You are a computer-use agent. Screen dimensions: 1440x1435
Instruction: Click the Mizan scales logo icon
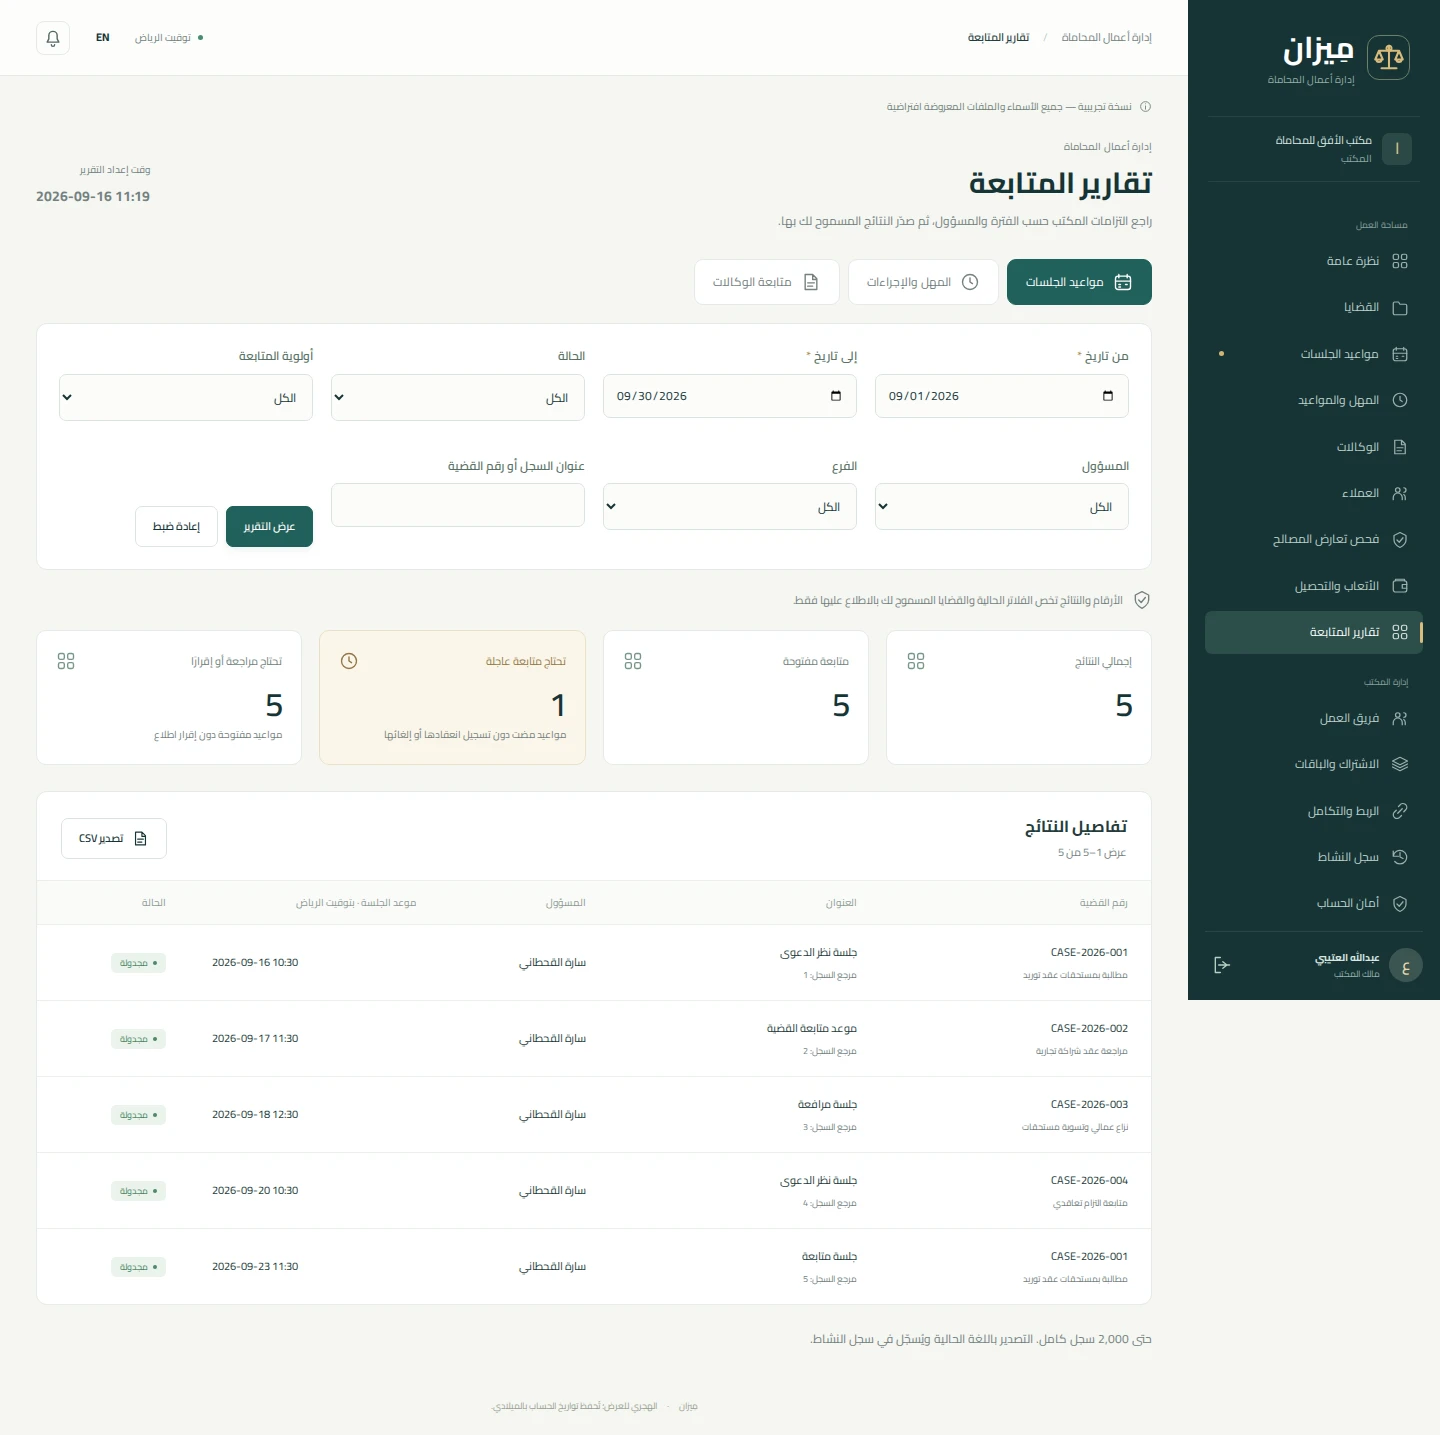(1388, 57)
